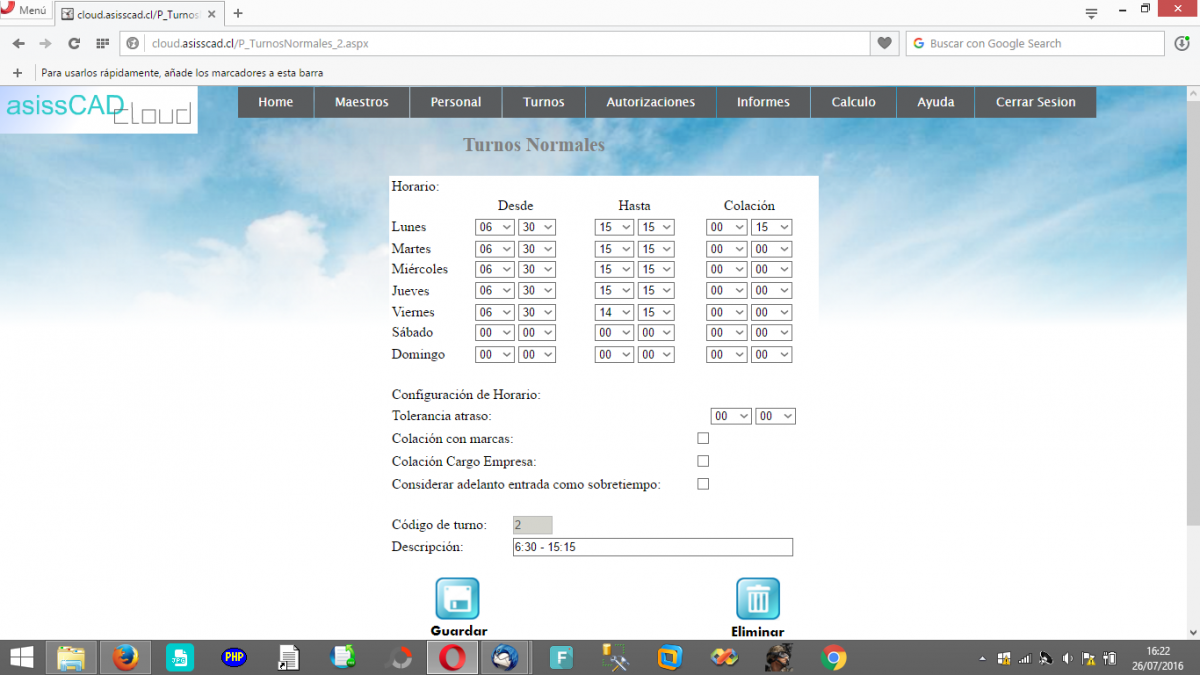1200x675 pixels.
Task: Click the site info globe icon in address bar
Action: tap(133, 44)
